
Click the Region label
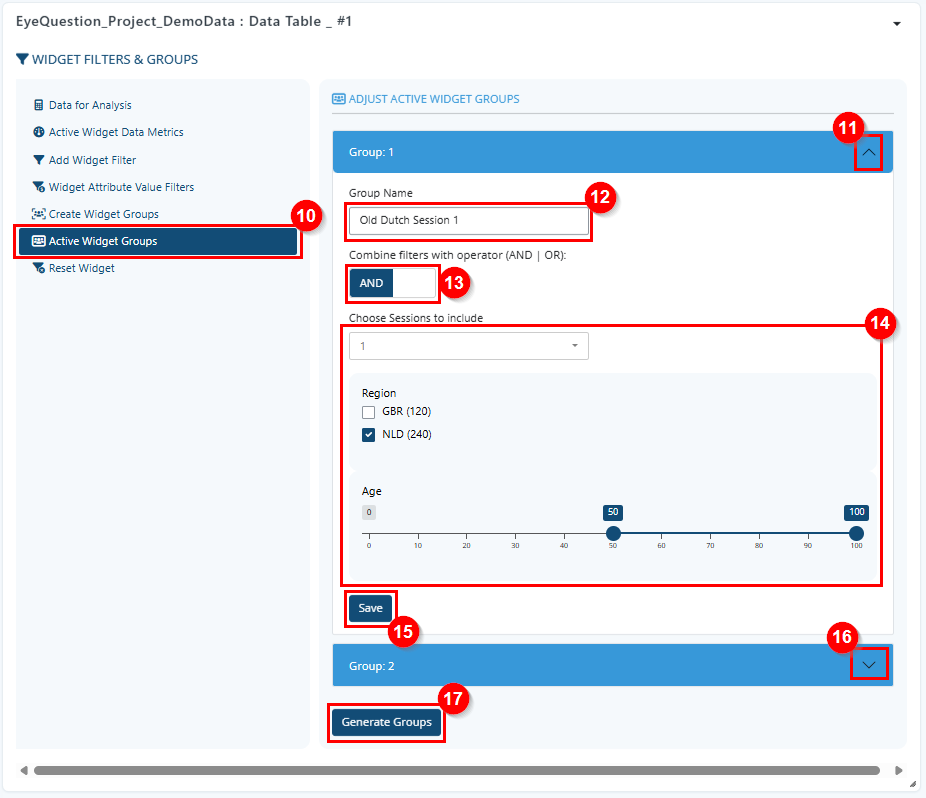[x=379, y=393]
